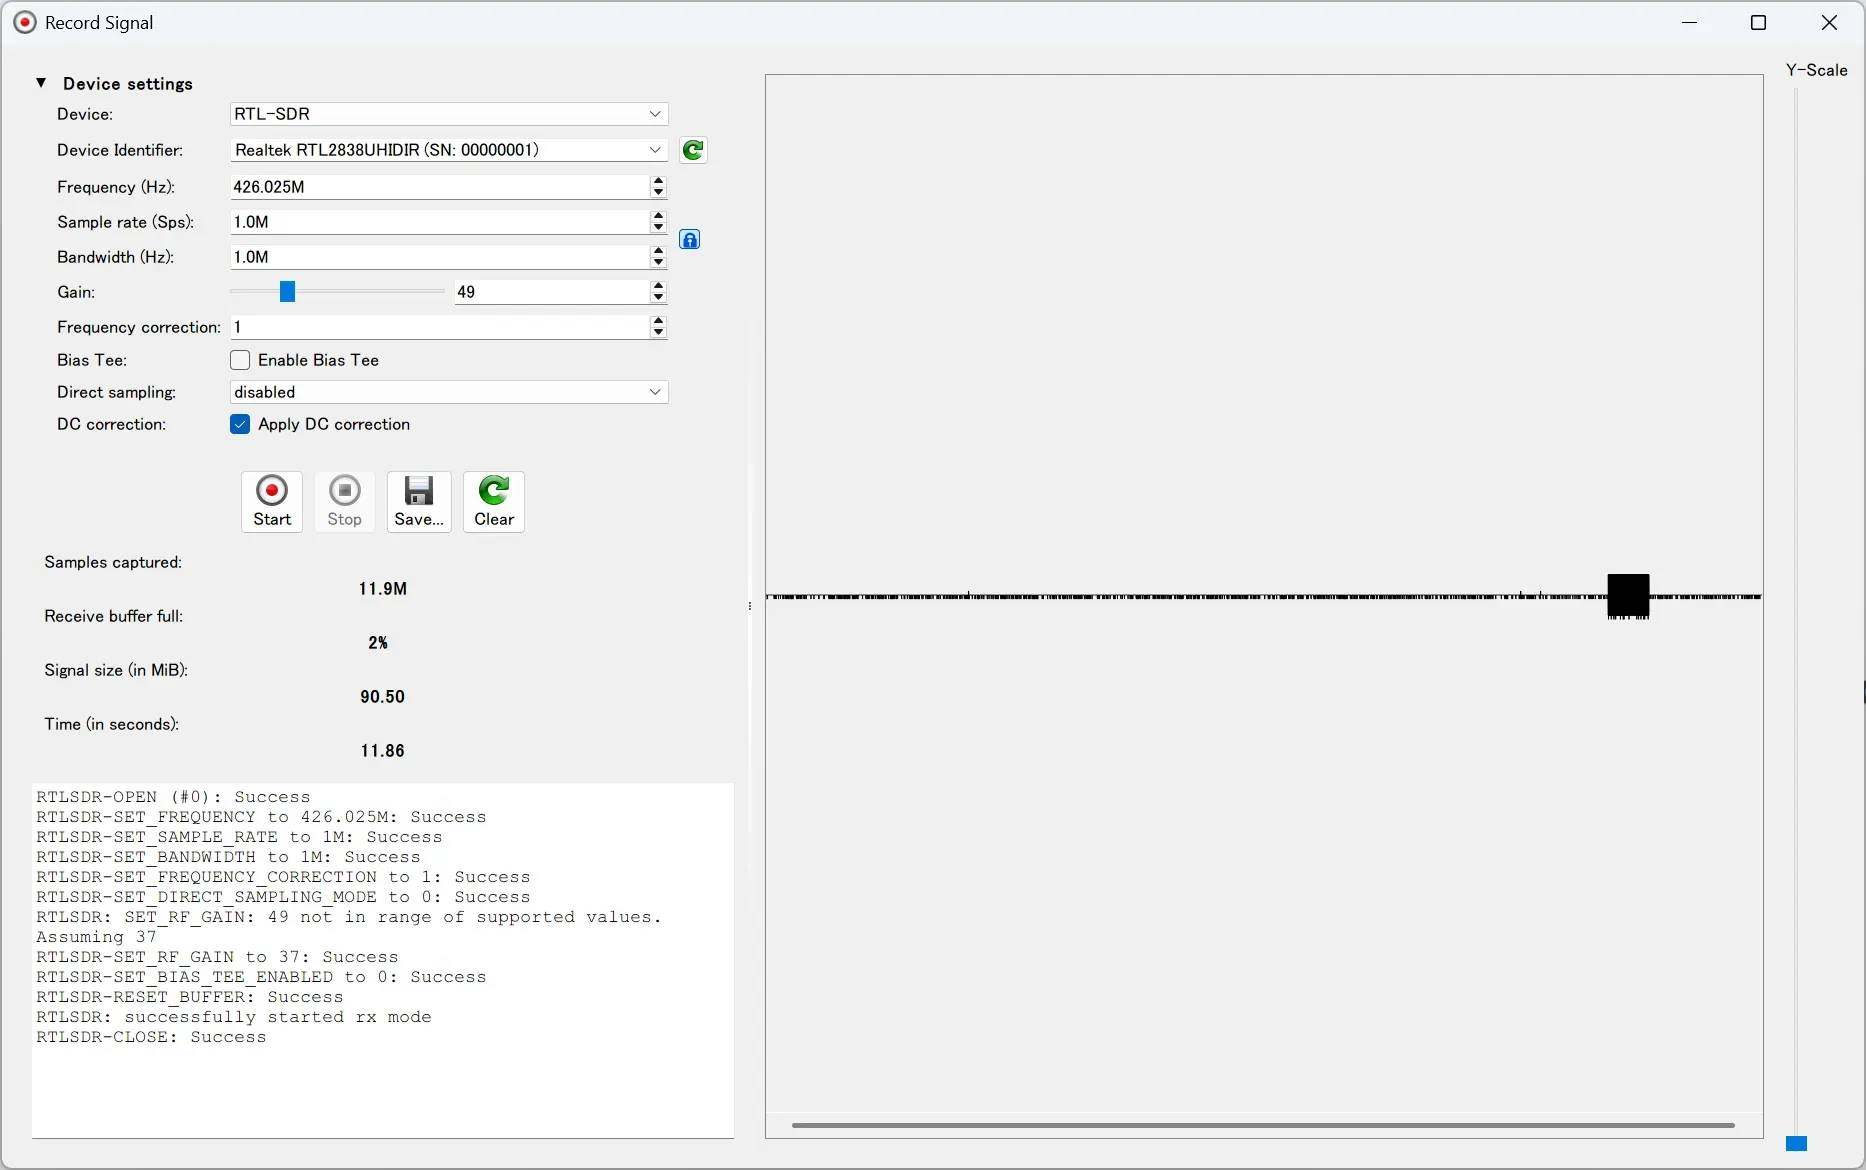Collapse the Device settings section
This screenshot has height=1170, width=1866.
pos(41,83)
